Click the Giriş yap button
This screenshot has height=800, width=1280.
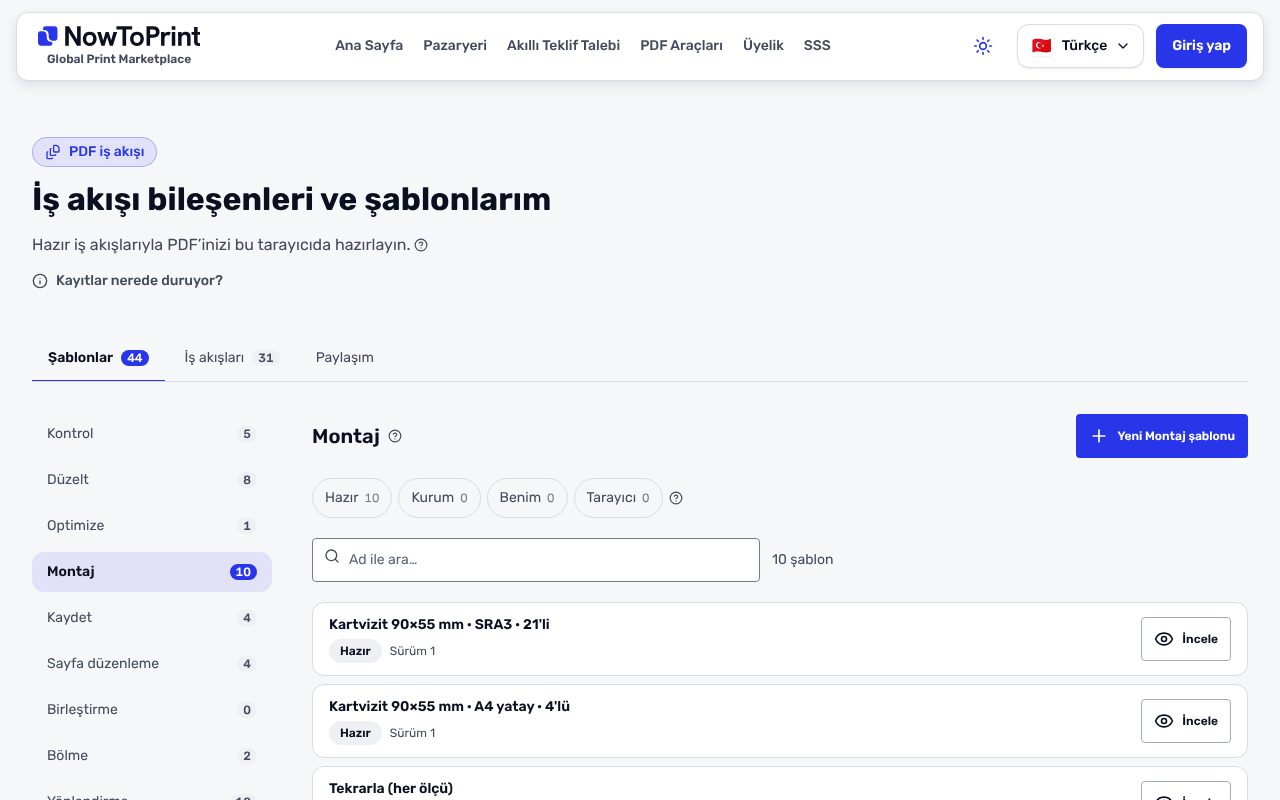click(1201, 46)
